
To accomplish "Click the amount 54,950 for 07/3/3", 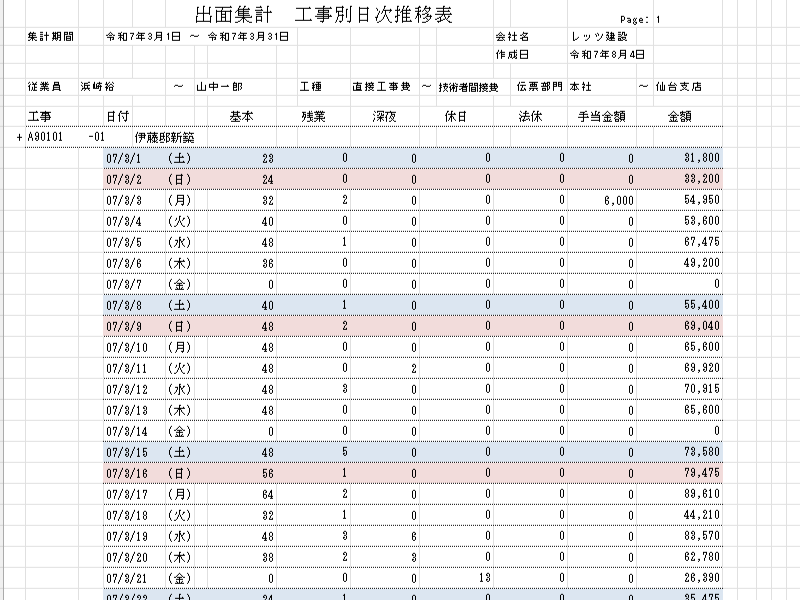I will [702, 200].
